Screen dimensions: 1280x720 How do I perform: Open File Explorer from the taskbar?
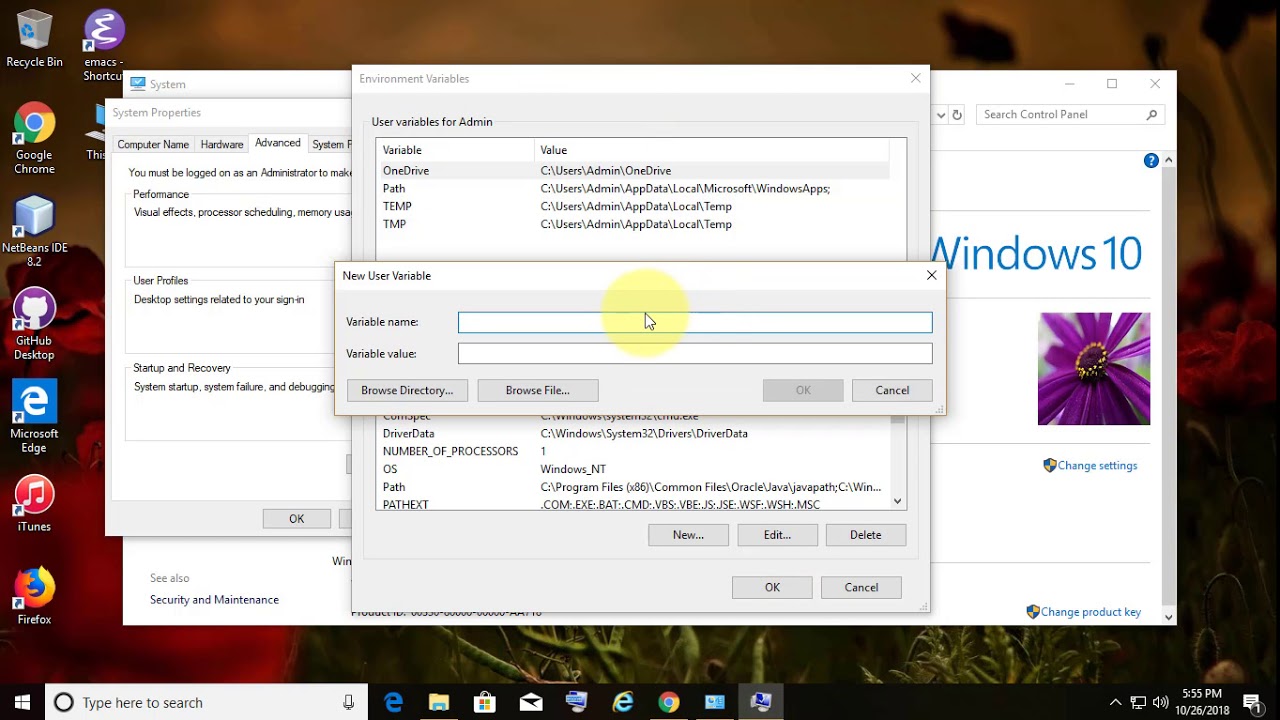[x=438, y=702]
